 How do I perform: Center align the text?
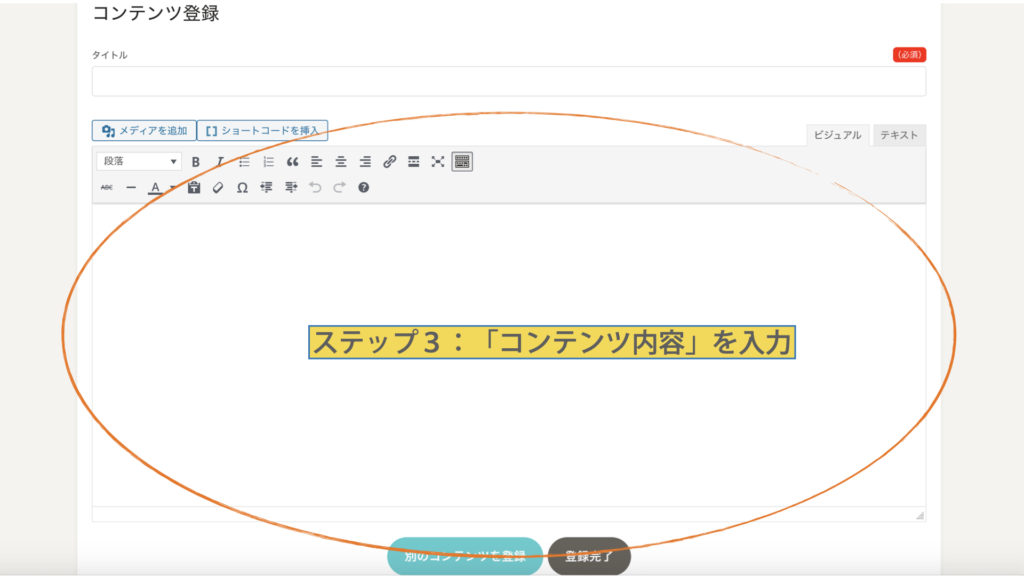point(341,162)
